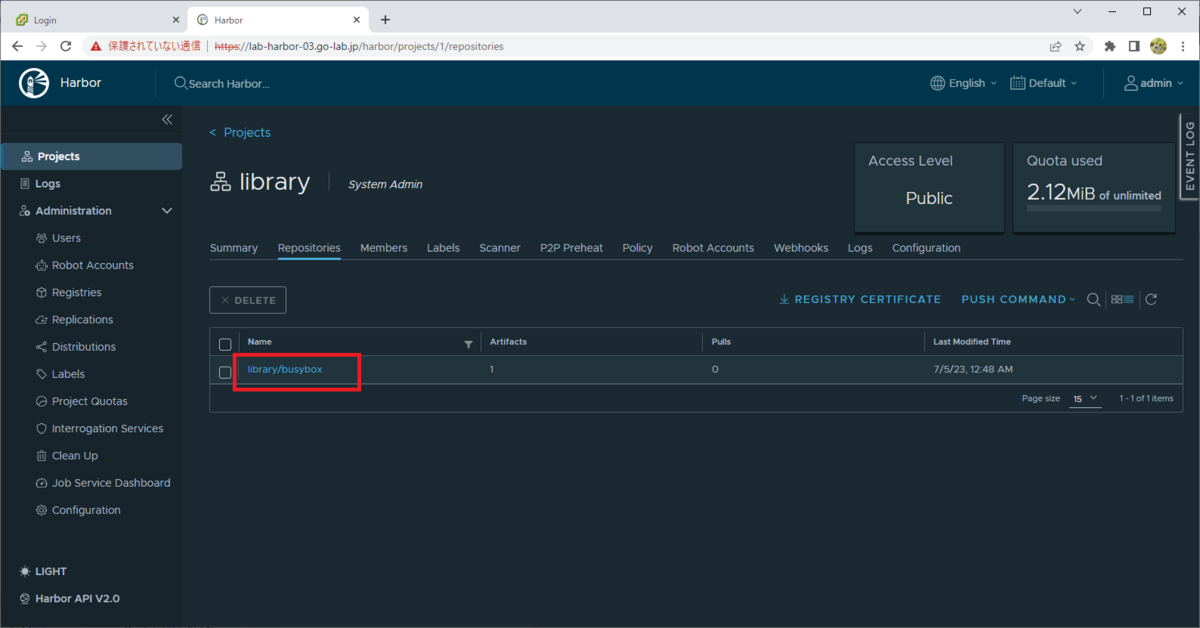Open the browser side panel icon
Viewport: 1200px width, 628px height.
tap(1134, 46)
